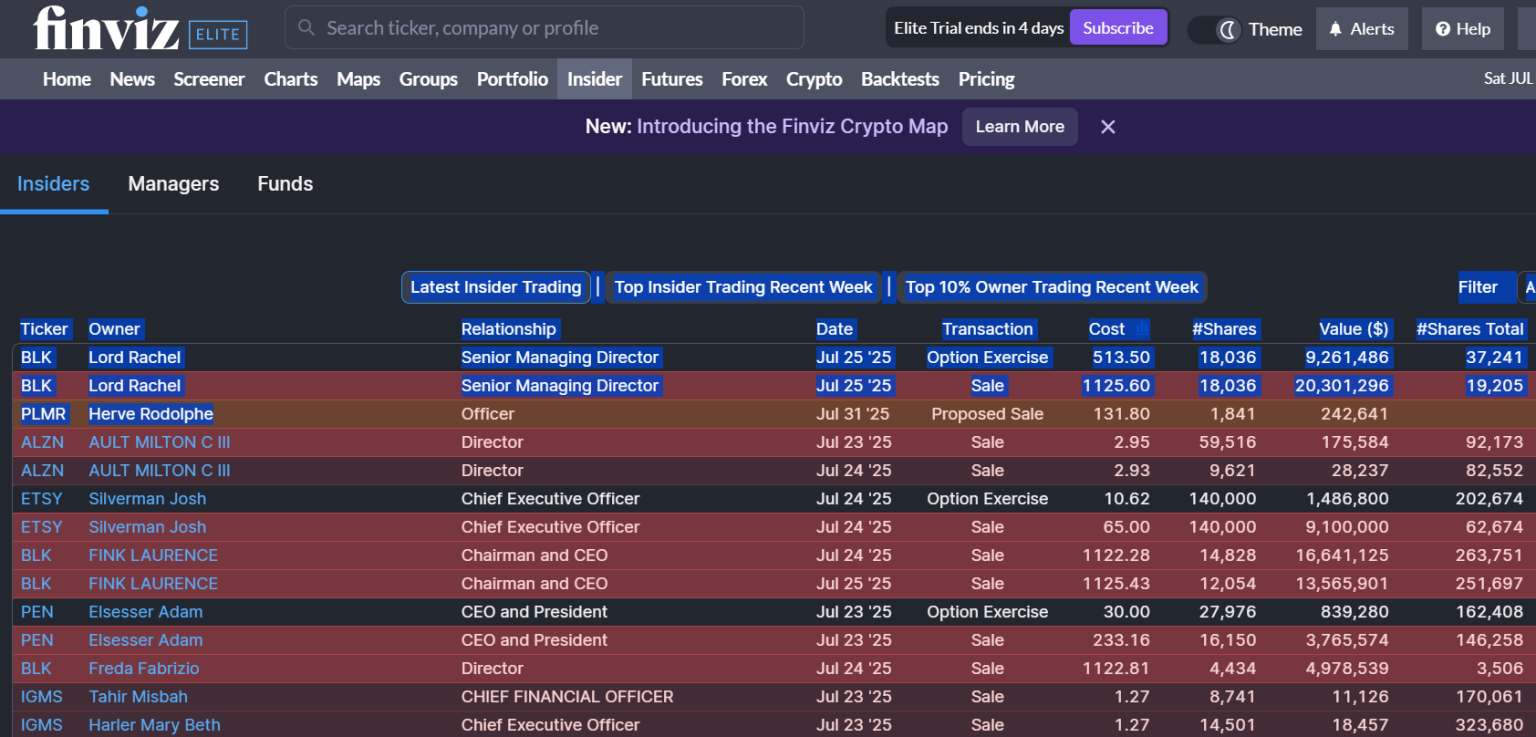Toggle the dark/light Theme switch
This screenshot has width=1536, height=737.
tap(1214, 30)
